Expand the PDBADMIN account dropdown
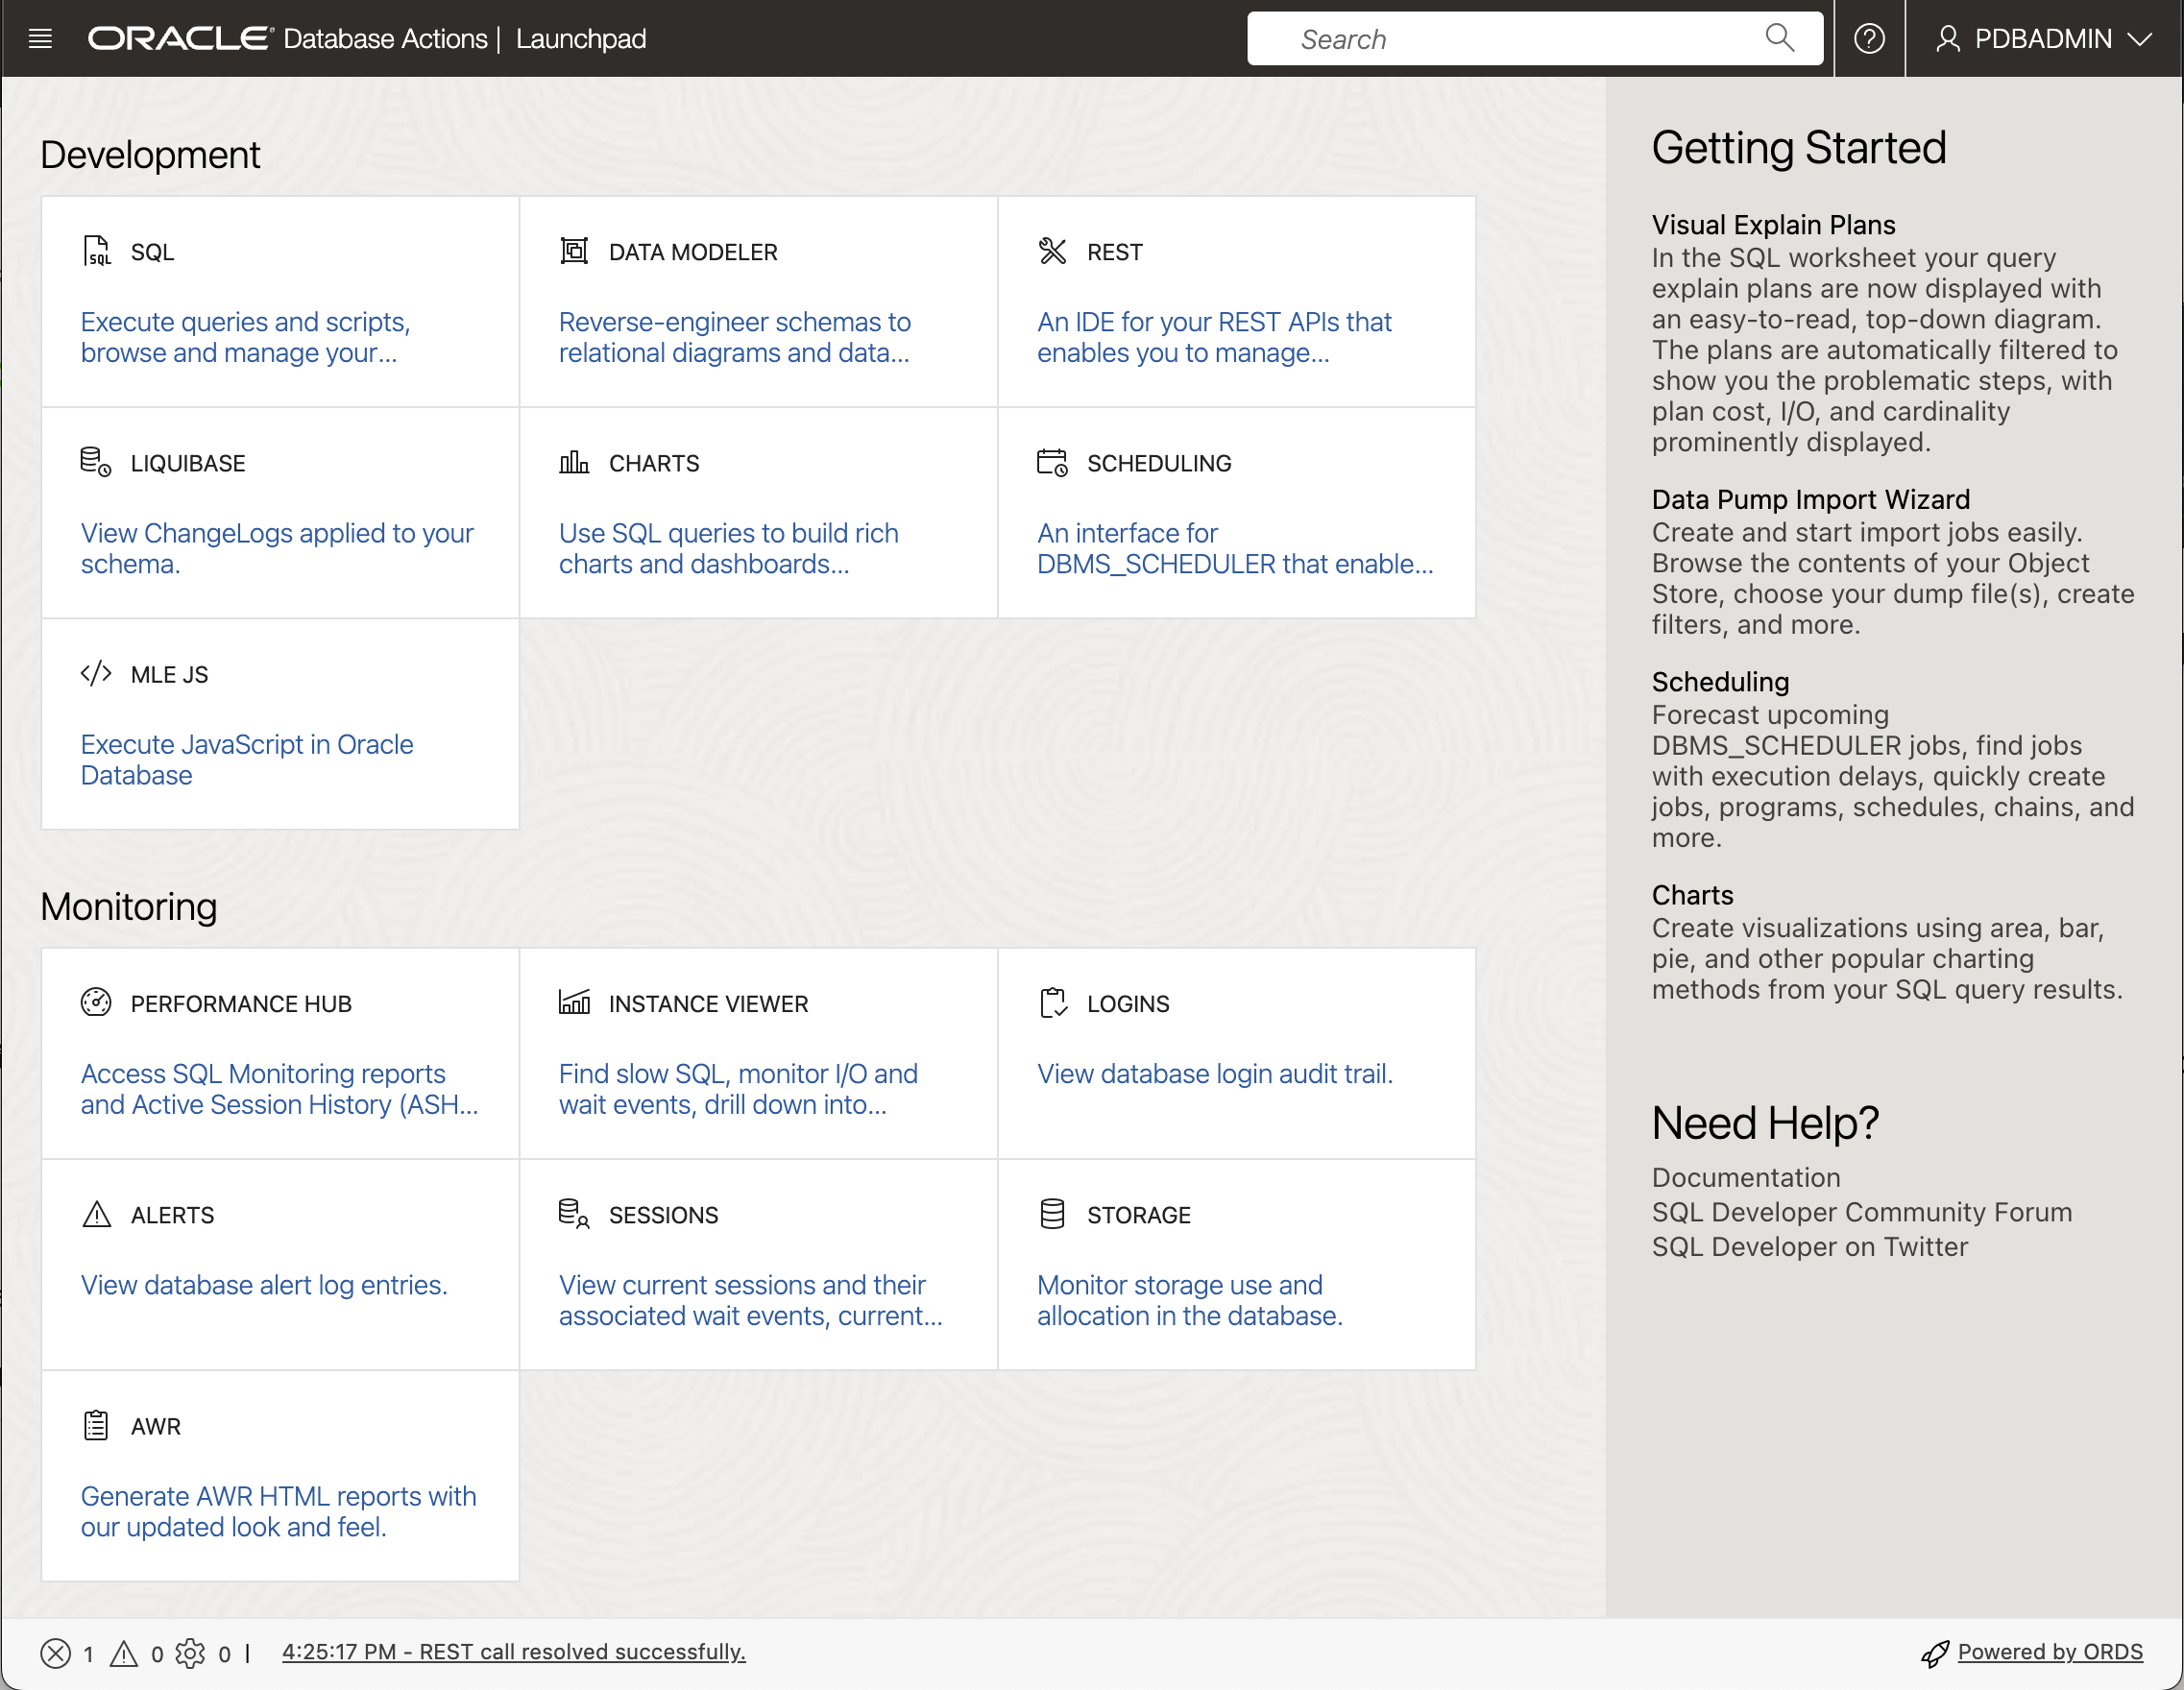This screenshot has height=1690, width=2184. [2044, 38]
